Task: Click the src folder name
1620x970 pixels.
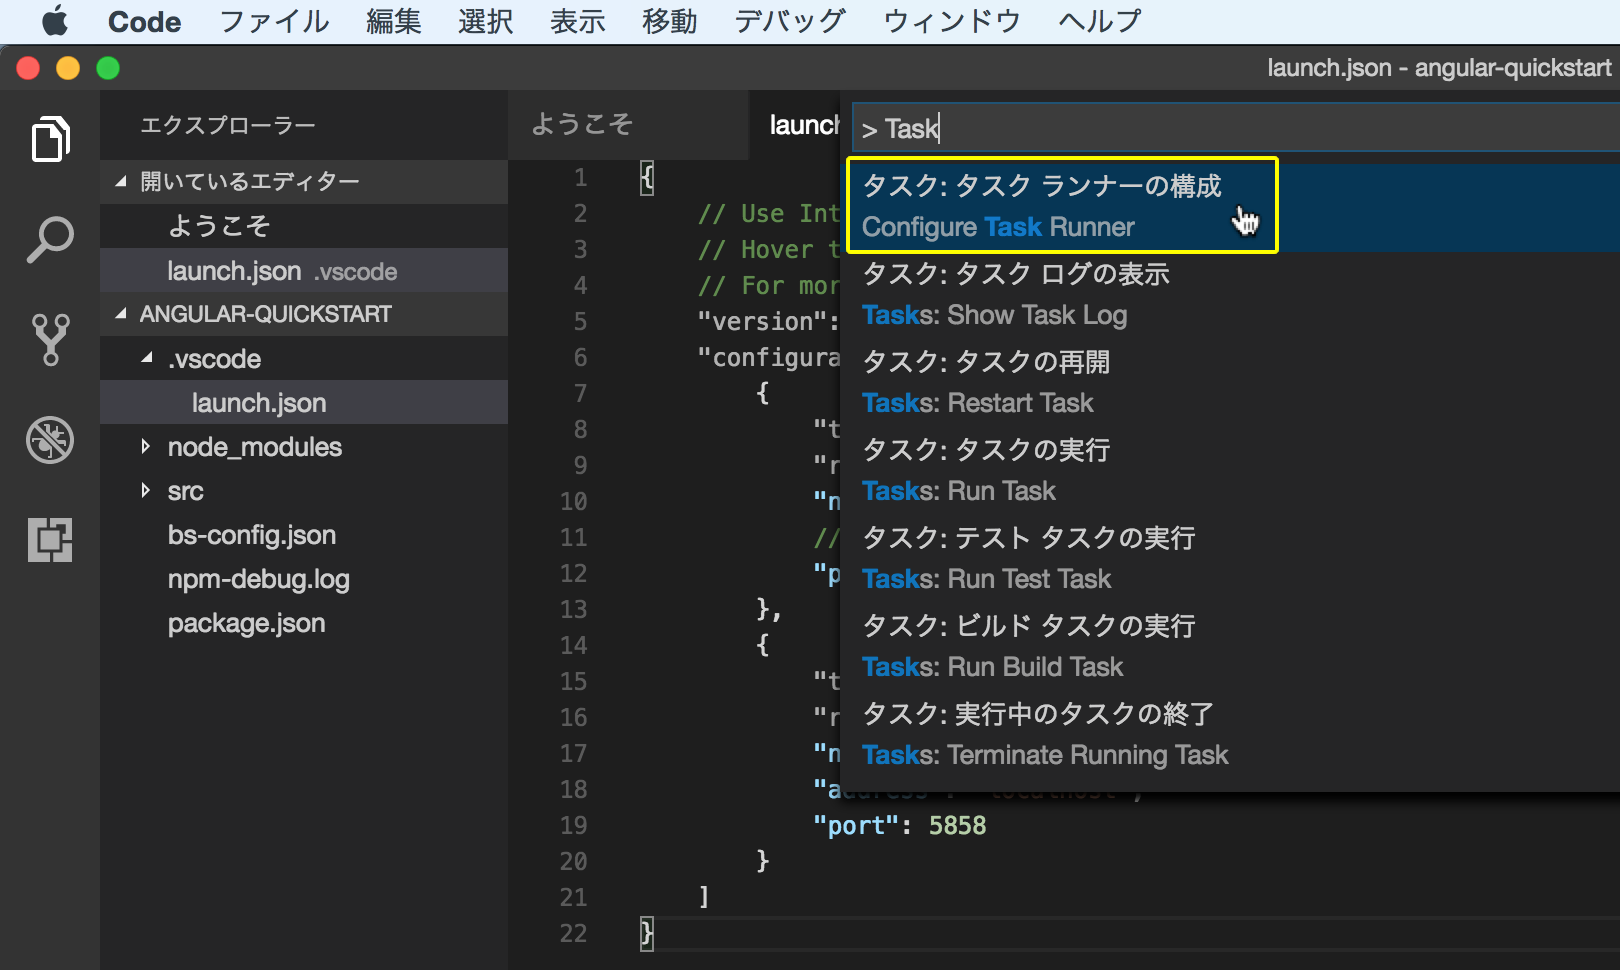Action: [x=186, y=491]
